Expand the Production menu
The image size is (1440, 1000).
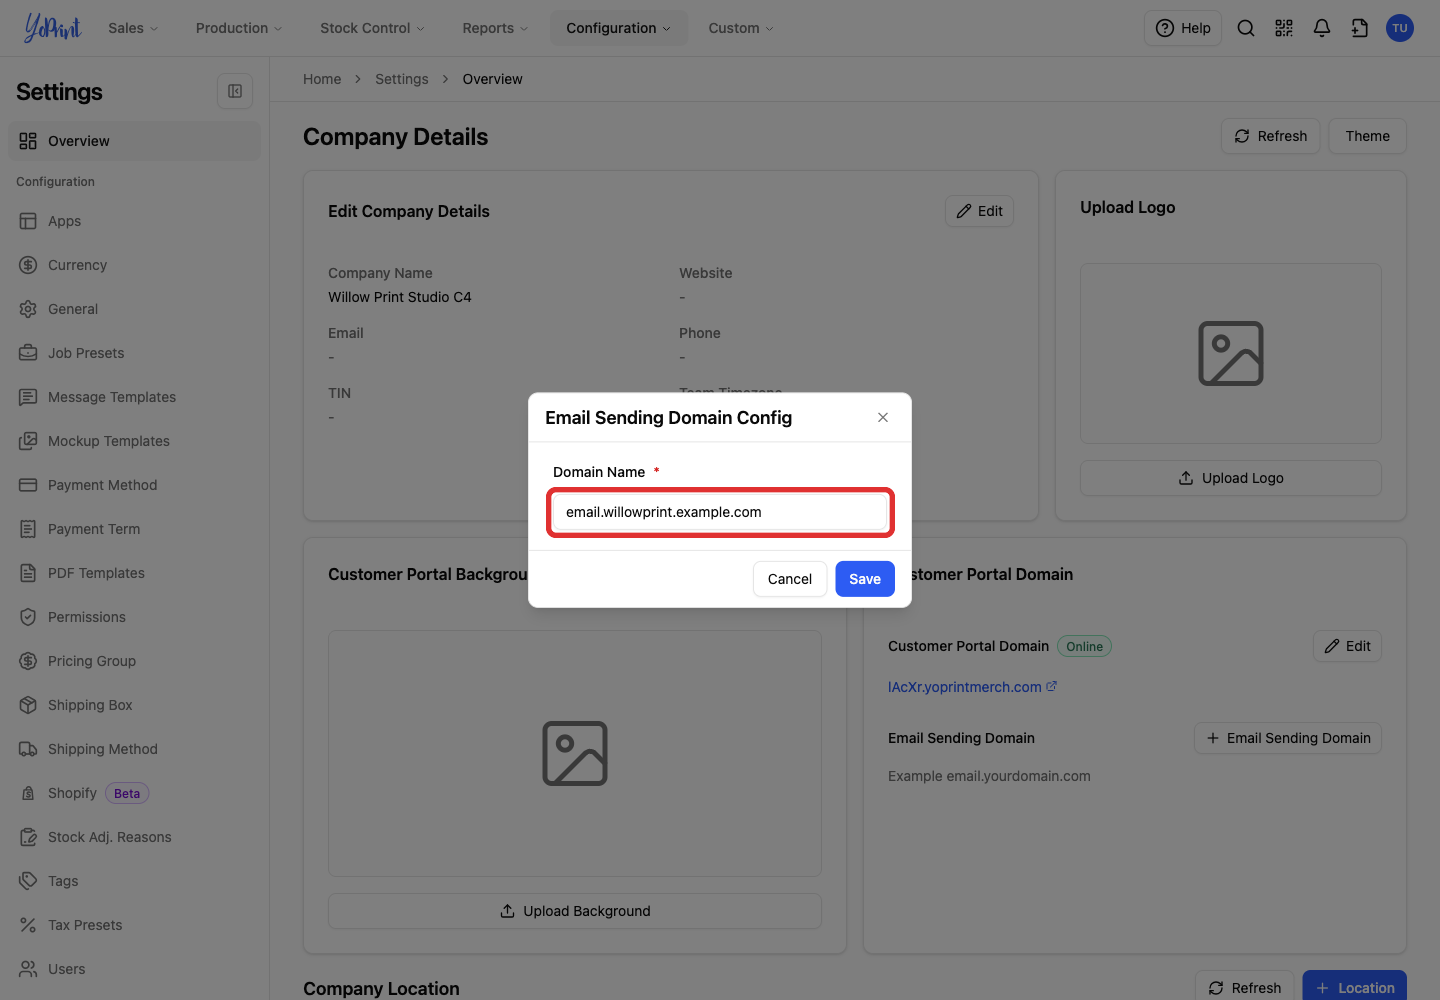click(239, 28)
